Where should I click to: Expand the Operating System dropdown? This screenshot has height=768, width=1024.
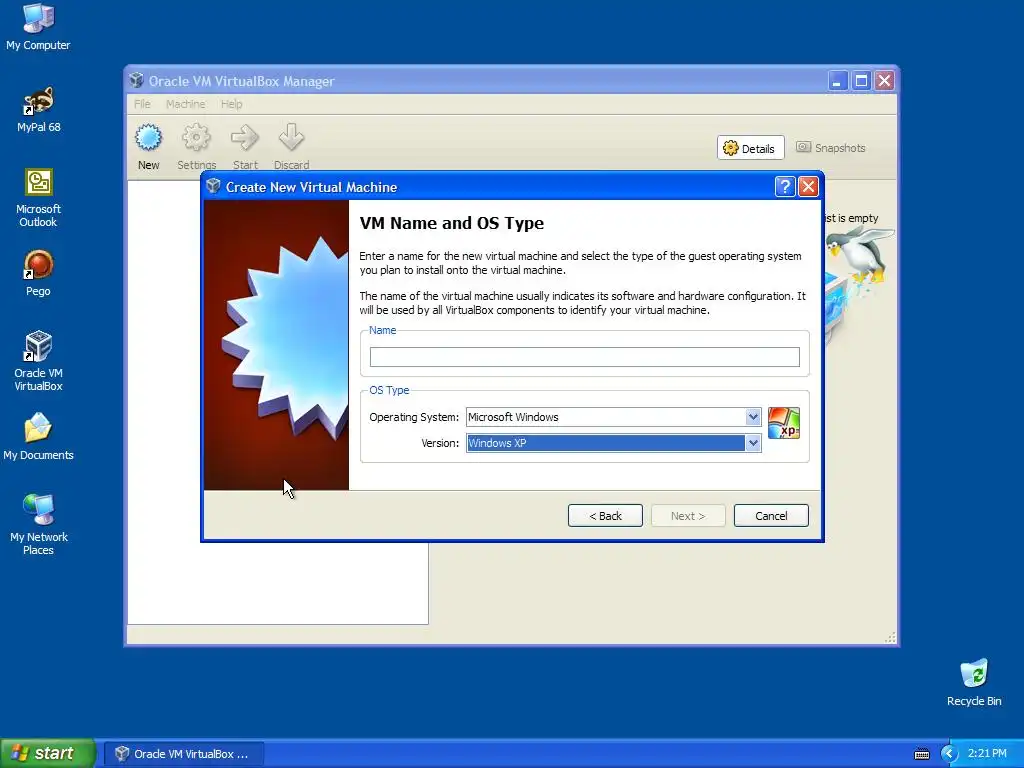(x=753, y=417)
